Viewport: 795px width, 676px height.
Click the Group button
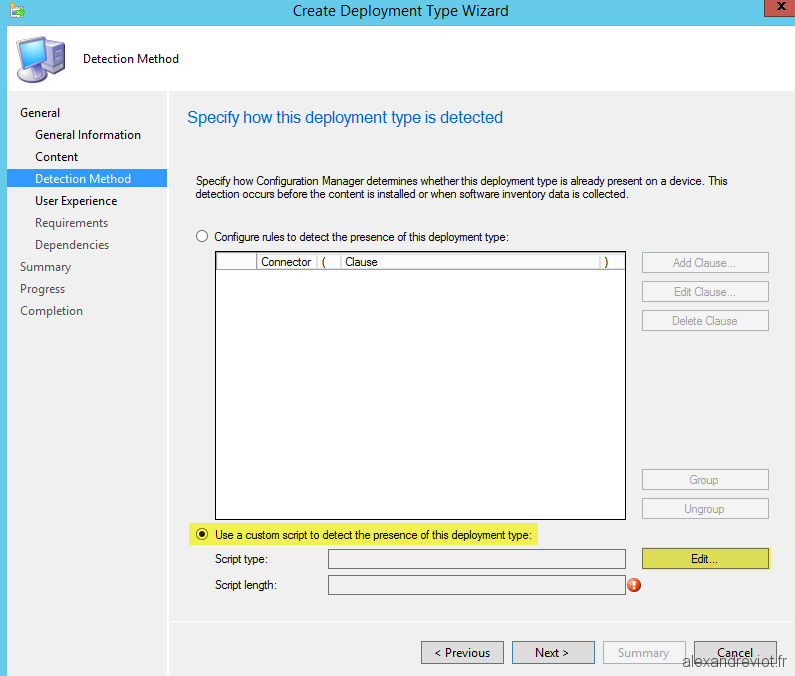(x=705, y=480)
